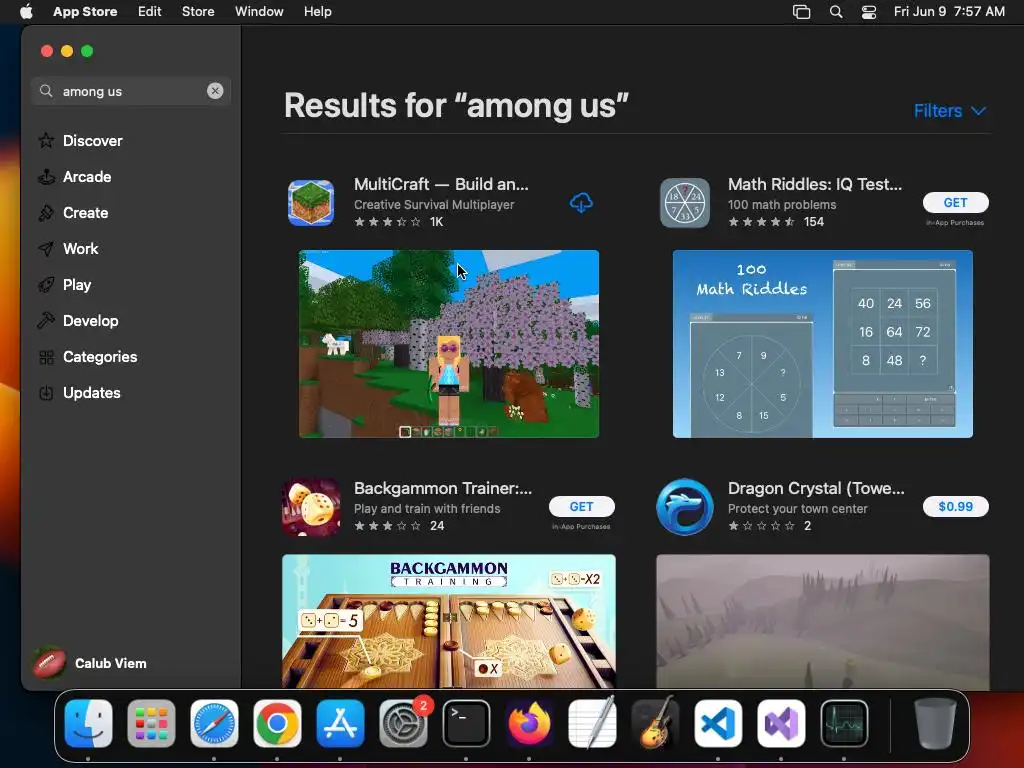The image size is (1024, 768).
Task: Clear the search field with the X icon
Action: point(215,91)
